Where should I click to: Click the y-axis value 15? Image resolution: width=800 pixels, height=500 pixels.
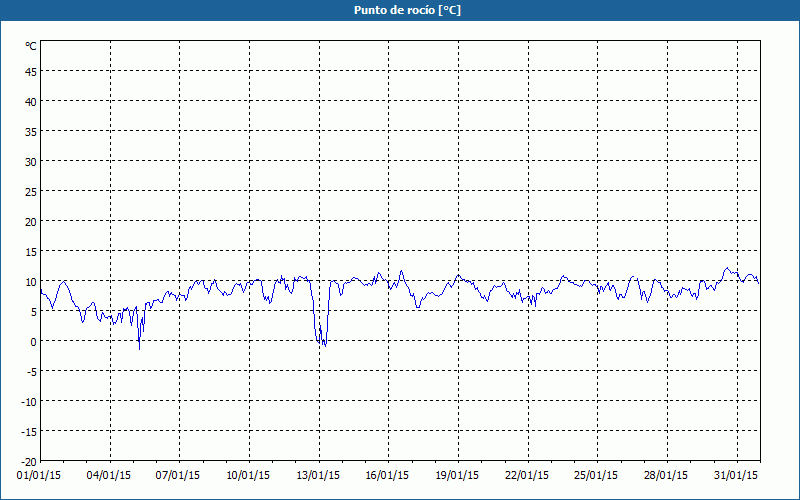point(31,252)
